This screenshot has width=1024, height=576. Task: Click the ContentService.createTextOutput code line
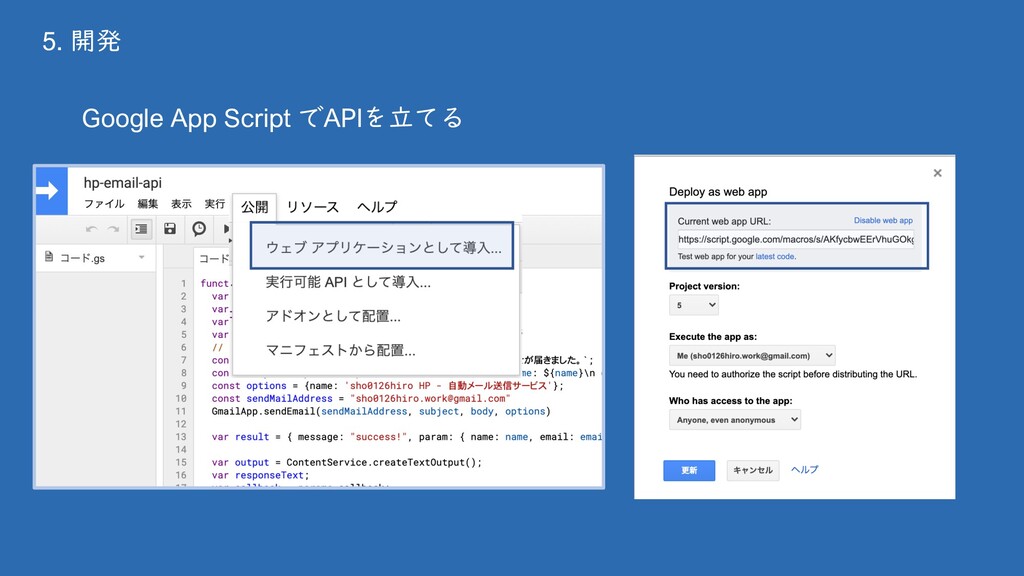point(346,462)
